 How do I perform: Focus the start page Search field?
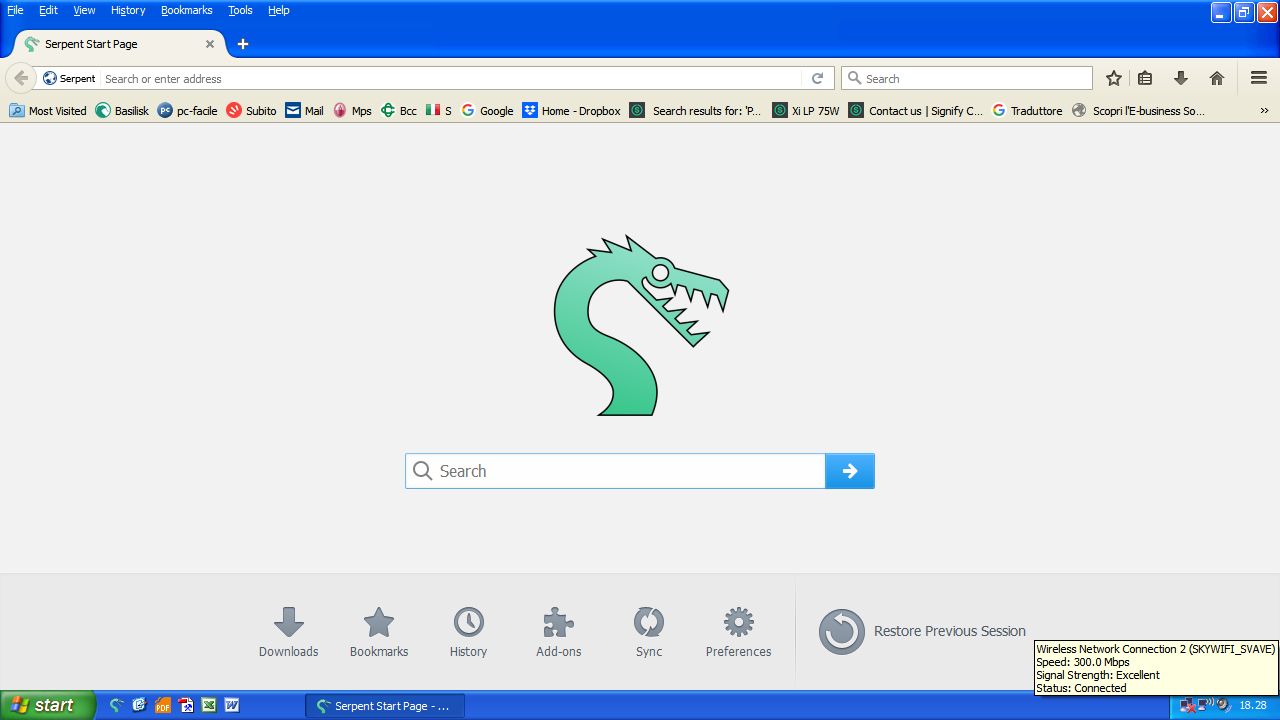pos(615,471)
